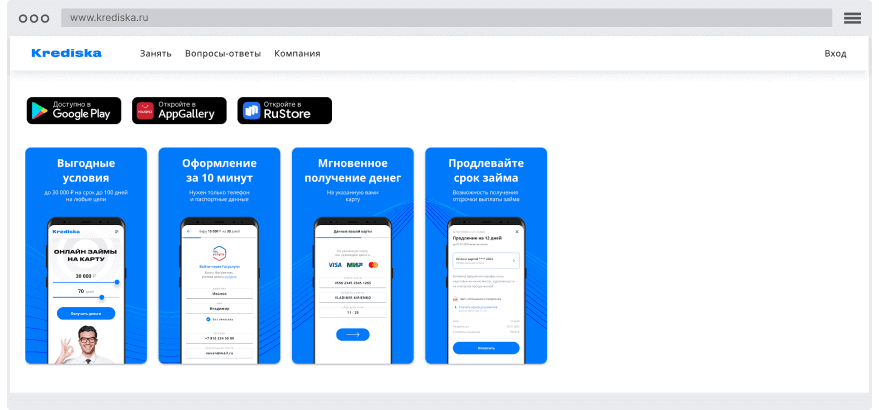This screenshot has width=879, height=410.
Task: Click the www.krediska.ru address bar
Action: point(446,18)
